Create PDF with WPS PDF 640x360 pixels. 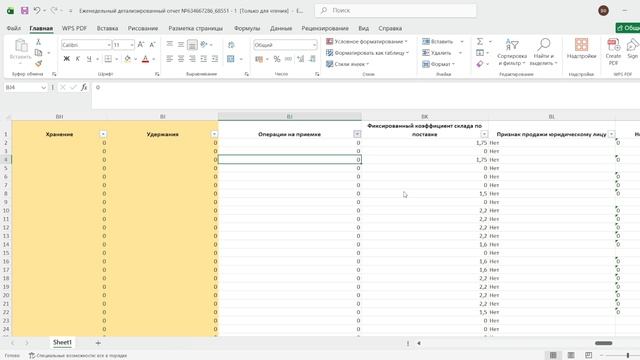613,51
